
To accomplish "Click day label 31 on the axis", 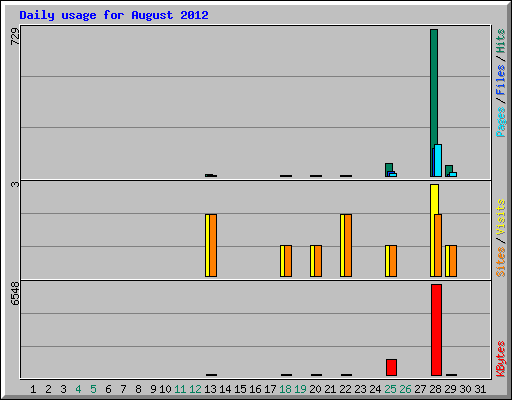I will pyautogui.click(x=480, y=389).
